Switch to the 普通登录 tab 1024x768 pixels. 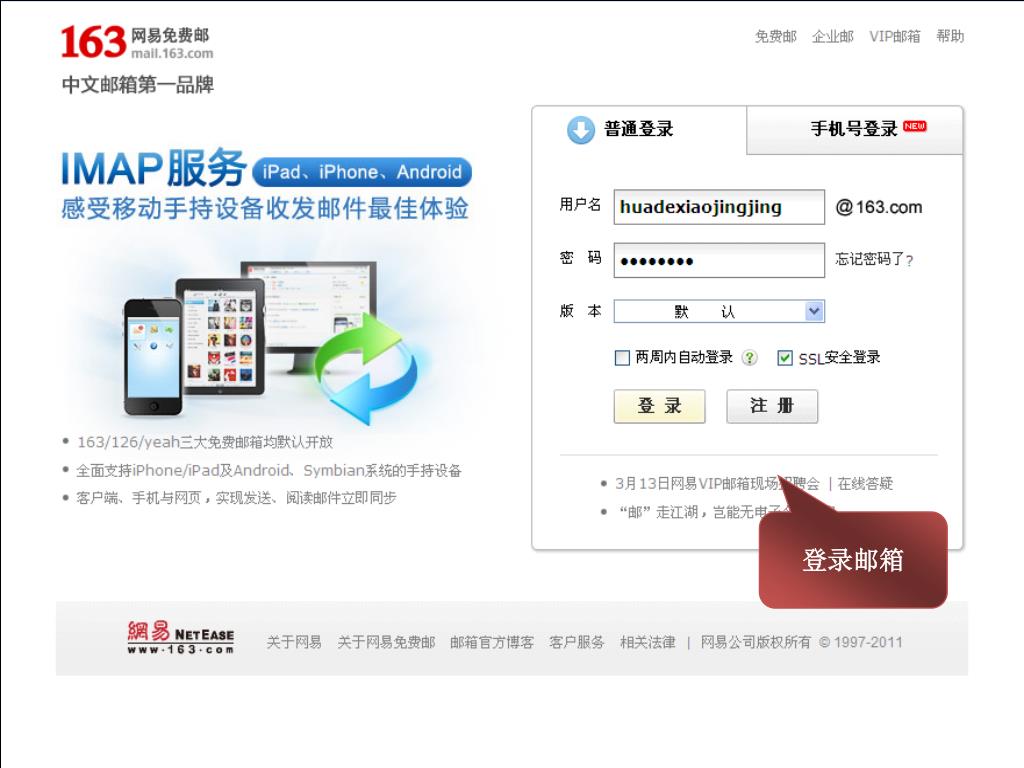click(x=639, y=129)
